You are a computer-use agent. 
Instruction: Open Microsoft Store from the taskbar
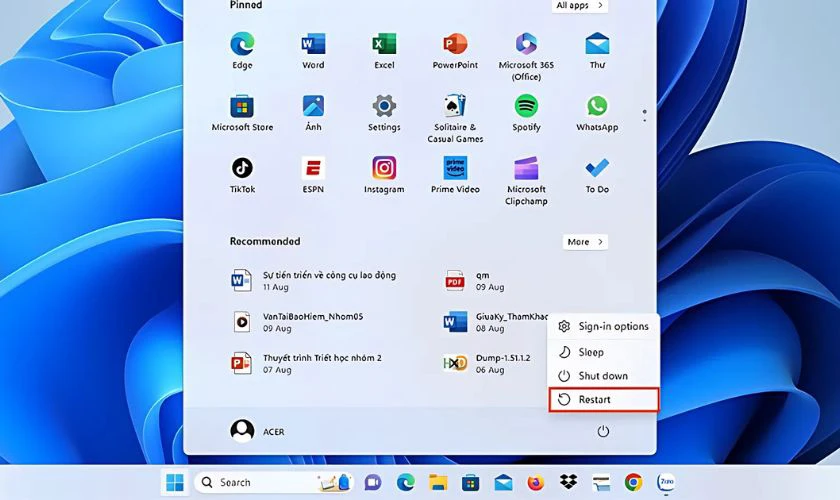click(470, 483)
